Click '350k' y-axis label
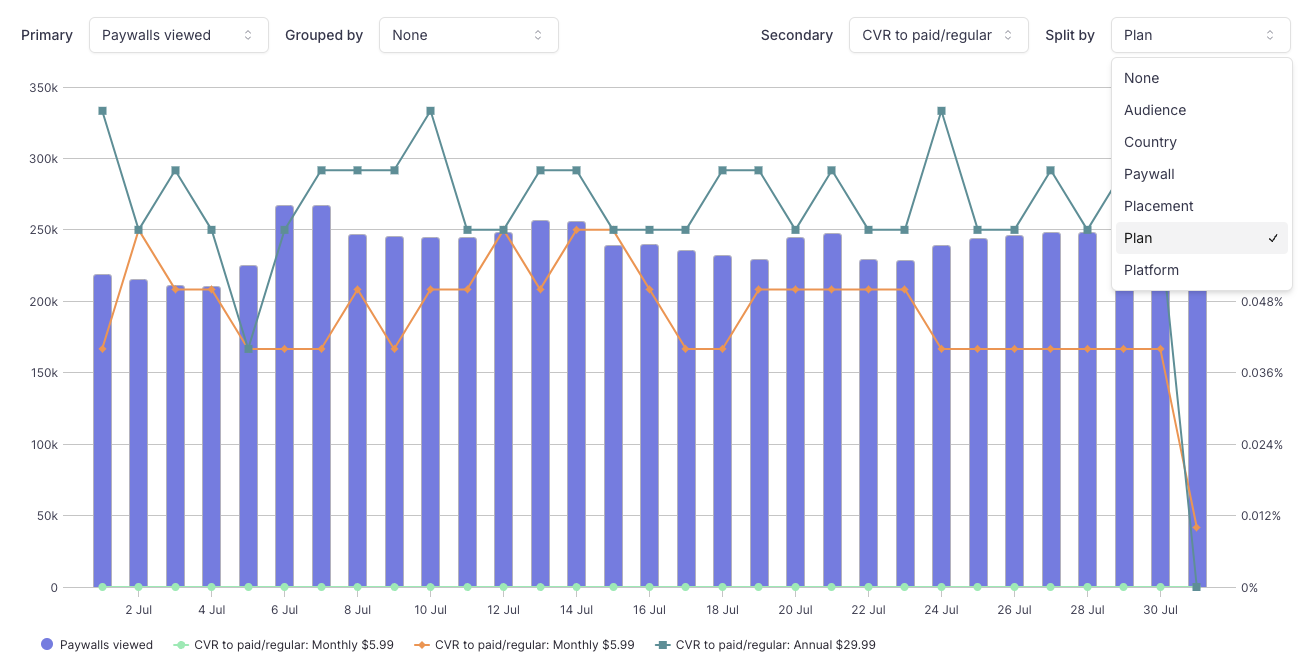The width and height of the screenshot is (1312, 669). (x=44, y=87)
